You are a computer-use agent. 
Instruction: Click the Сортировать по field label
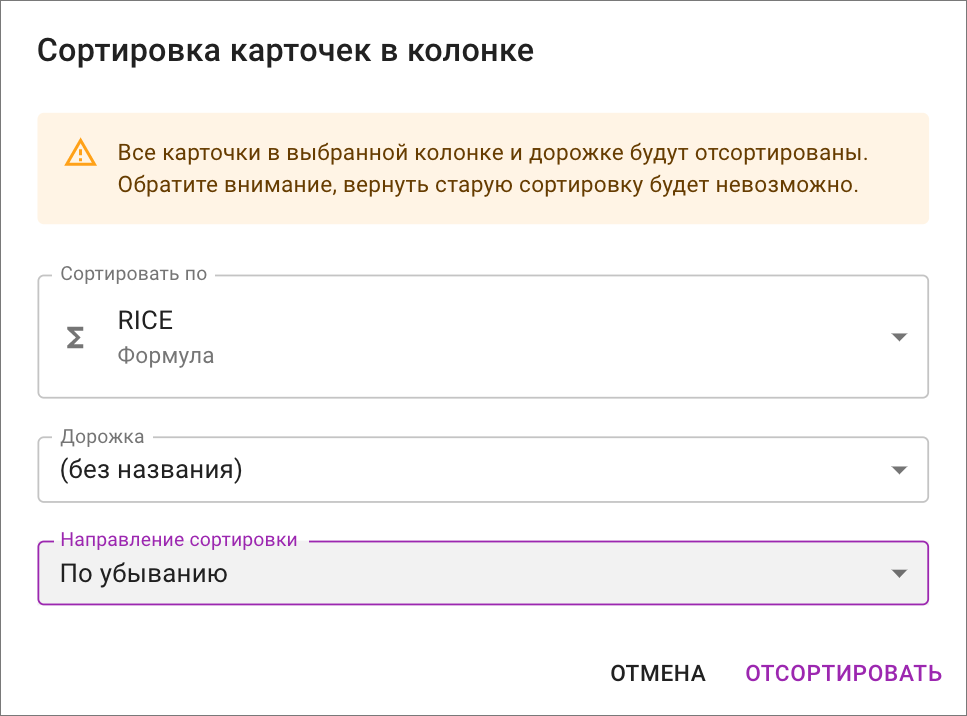tap(134, 274)
